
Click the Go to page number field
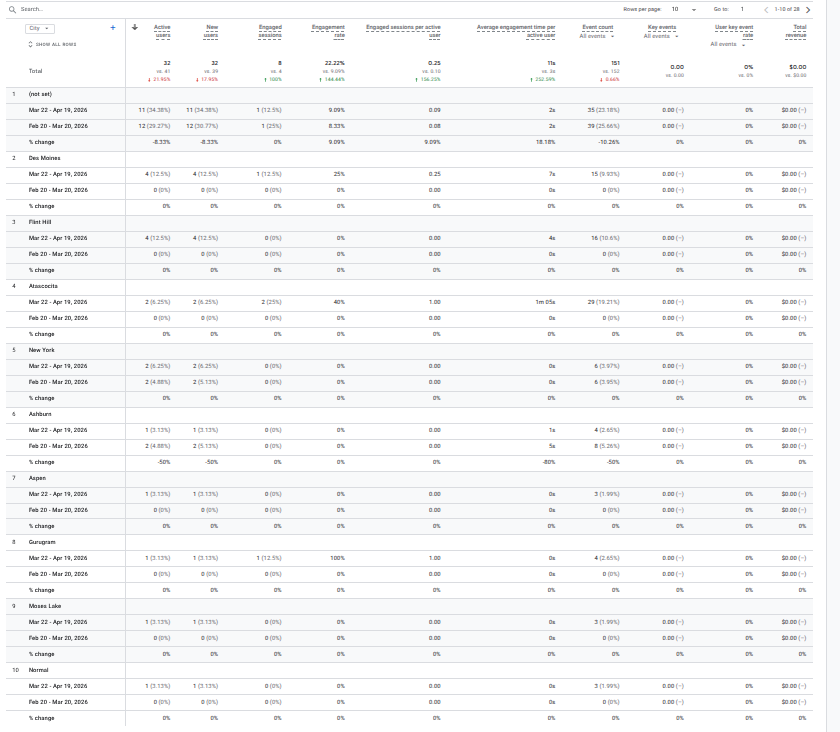pyautogui.click(x=744, y=8)
